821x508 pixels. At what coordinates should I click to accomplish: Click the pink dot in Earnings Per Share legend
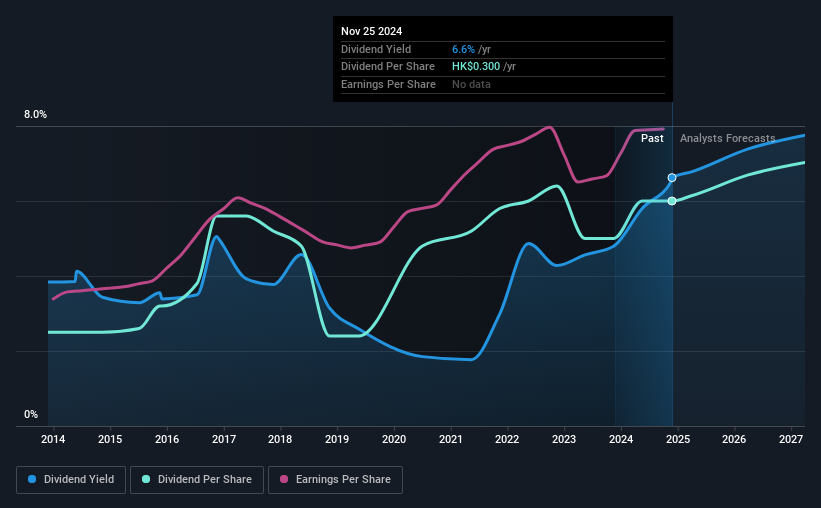click(284, 479)
